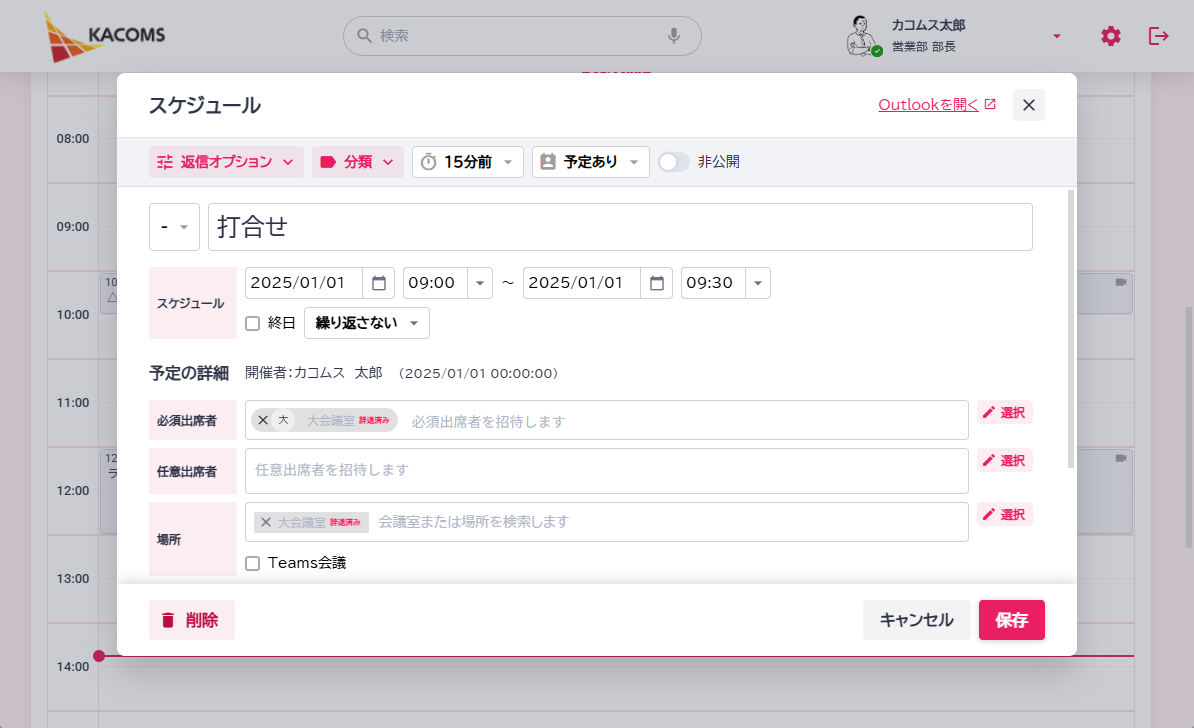Click the settings gear icon
This screenshot has width=1194, height=728.
(x=1110, y=36)
